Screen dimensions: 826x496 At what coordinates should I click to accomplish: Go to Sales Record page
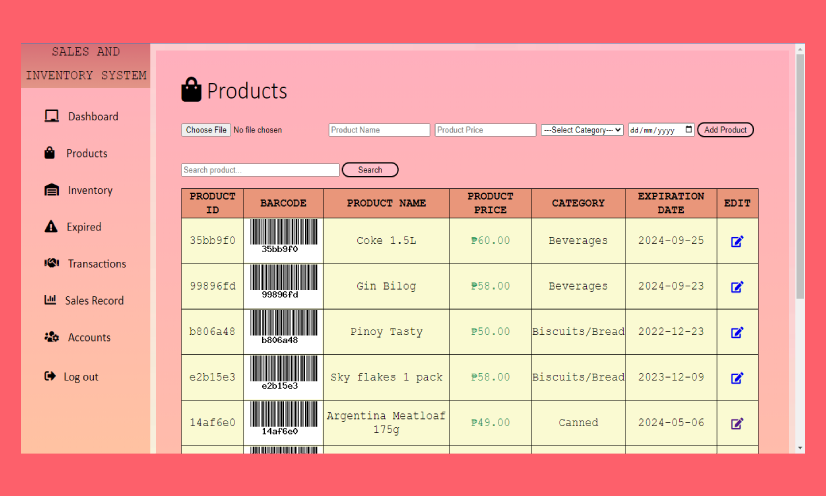coord(94,300)
